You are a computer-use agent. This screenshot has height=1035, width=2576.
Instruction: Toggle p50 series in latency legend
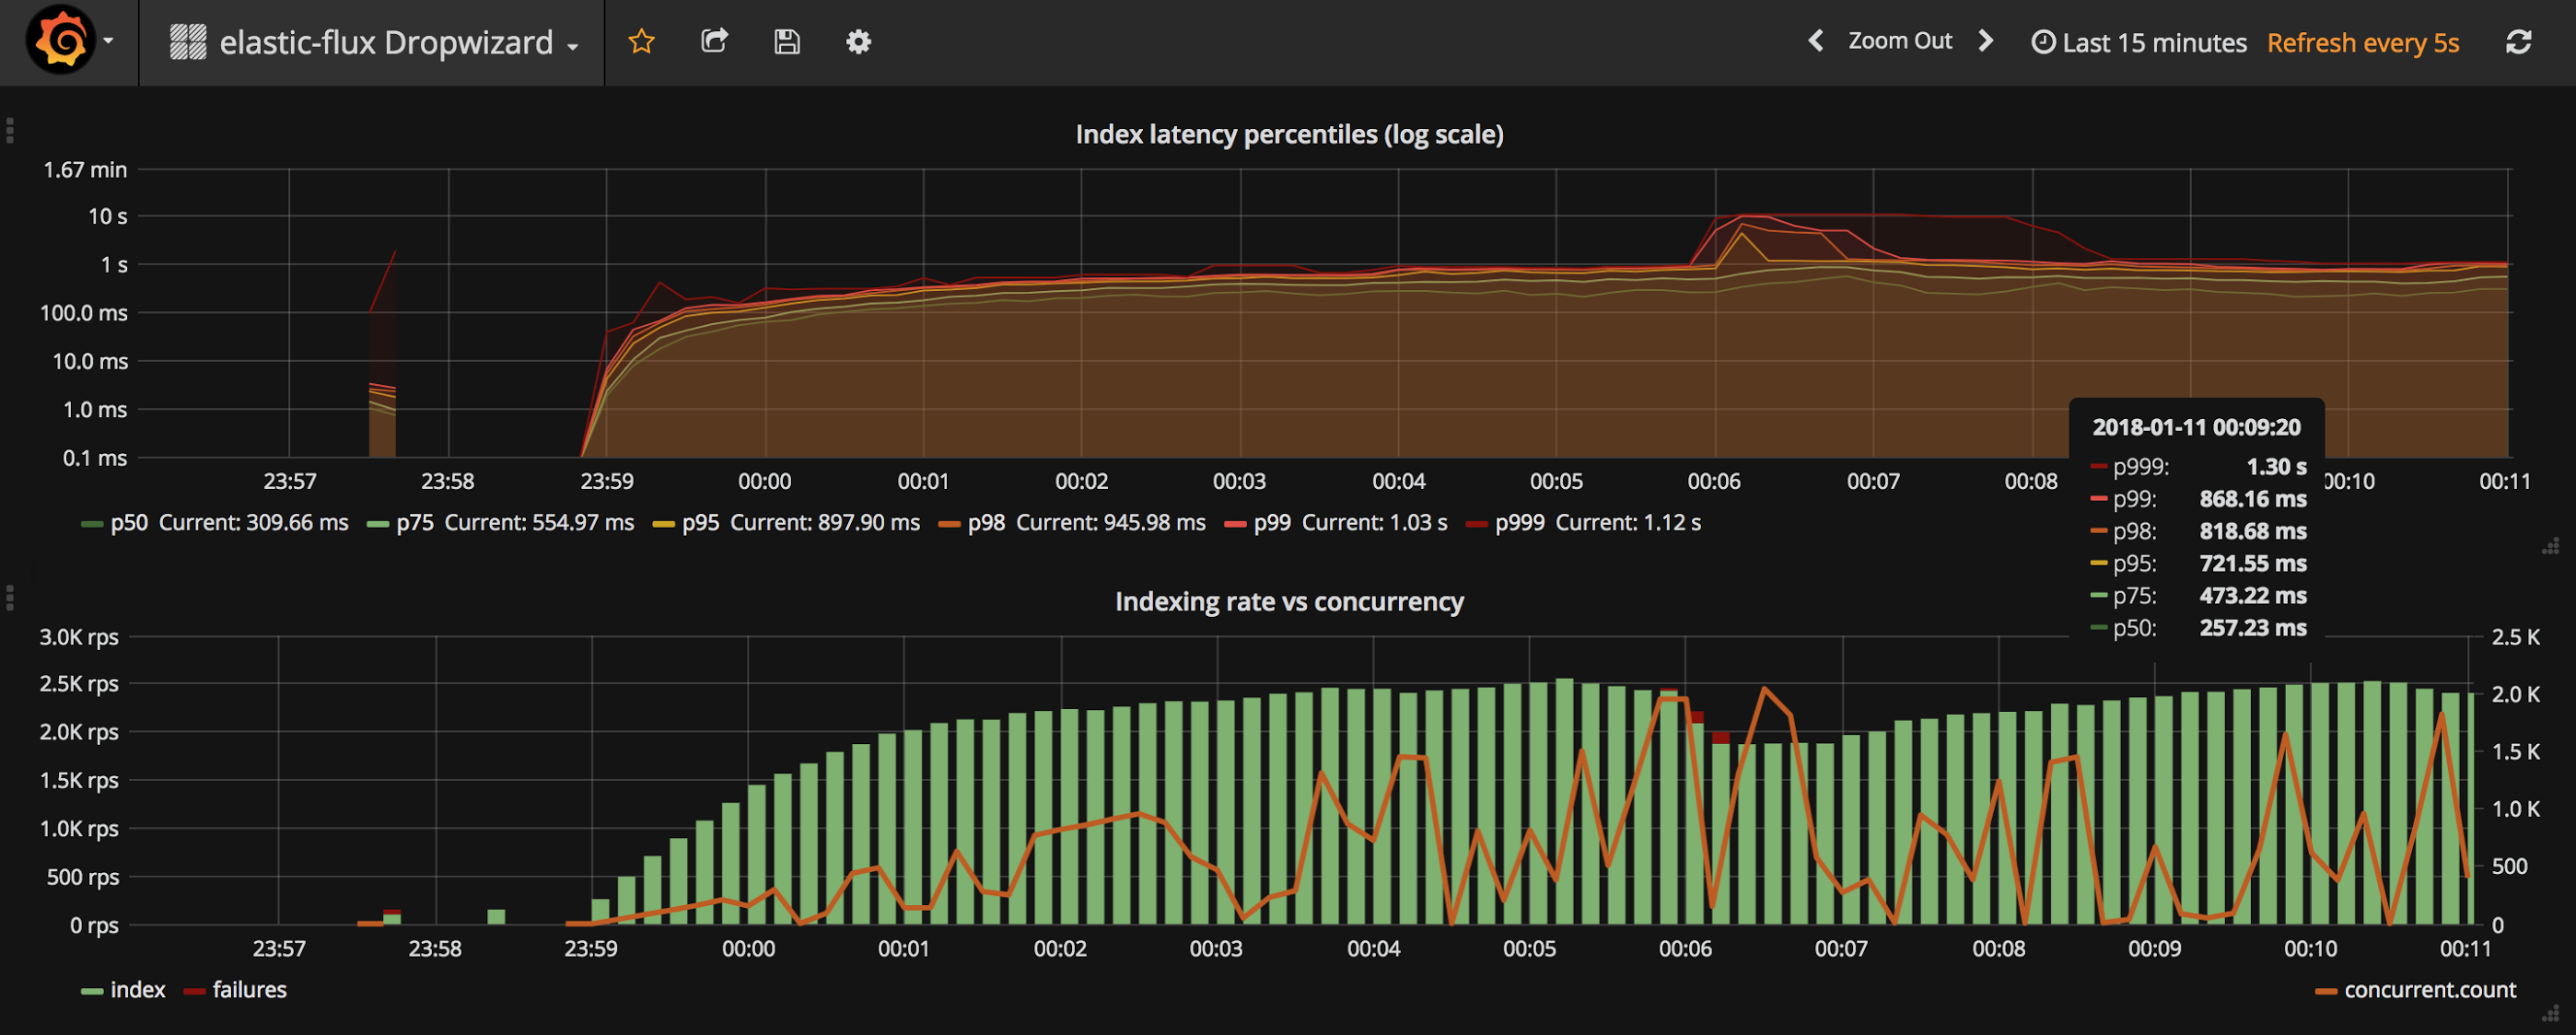pos(129,523)
